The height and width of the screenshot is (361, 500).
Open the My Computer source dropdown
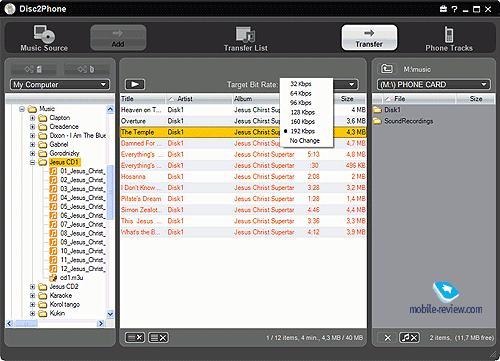[60, 84]
